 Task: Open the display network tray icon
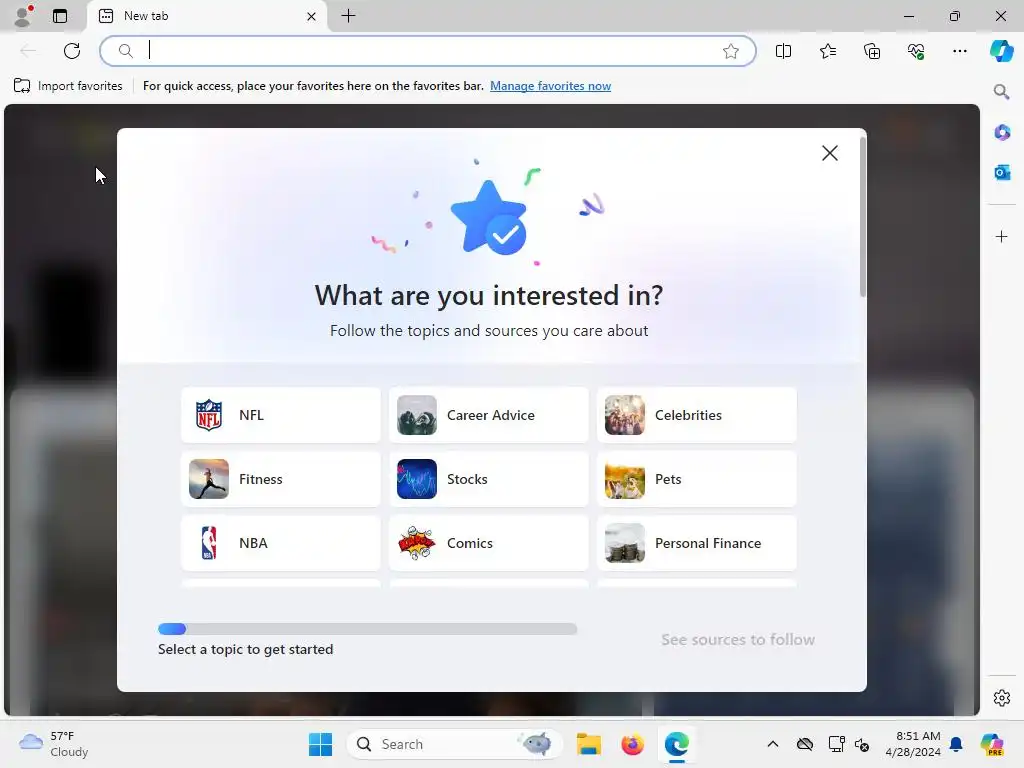click(836, 744)
